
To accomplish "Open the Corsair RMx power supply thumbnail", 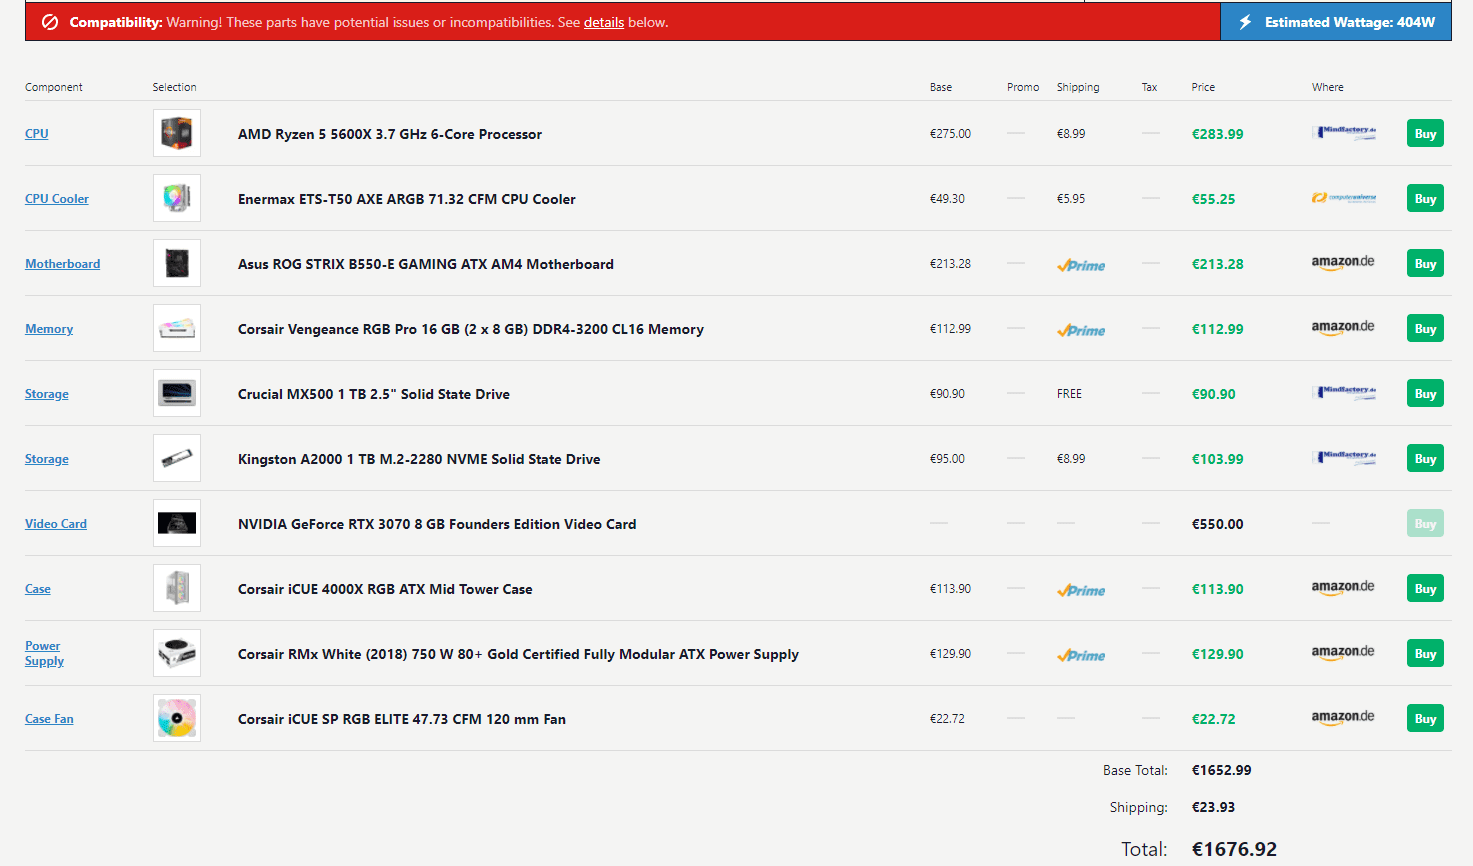I will coord(177,653).
